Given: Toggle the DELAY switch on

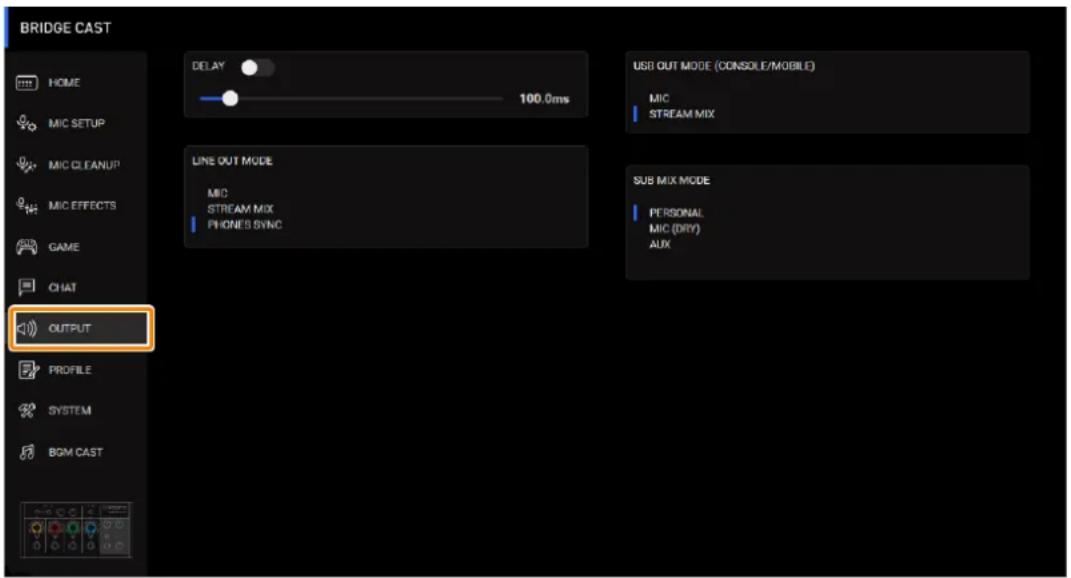Looking at the screenshot, I should coord(258,67).
